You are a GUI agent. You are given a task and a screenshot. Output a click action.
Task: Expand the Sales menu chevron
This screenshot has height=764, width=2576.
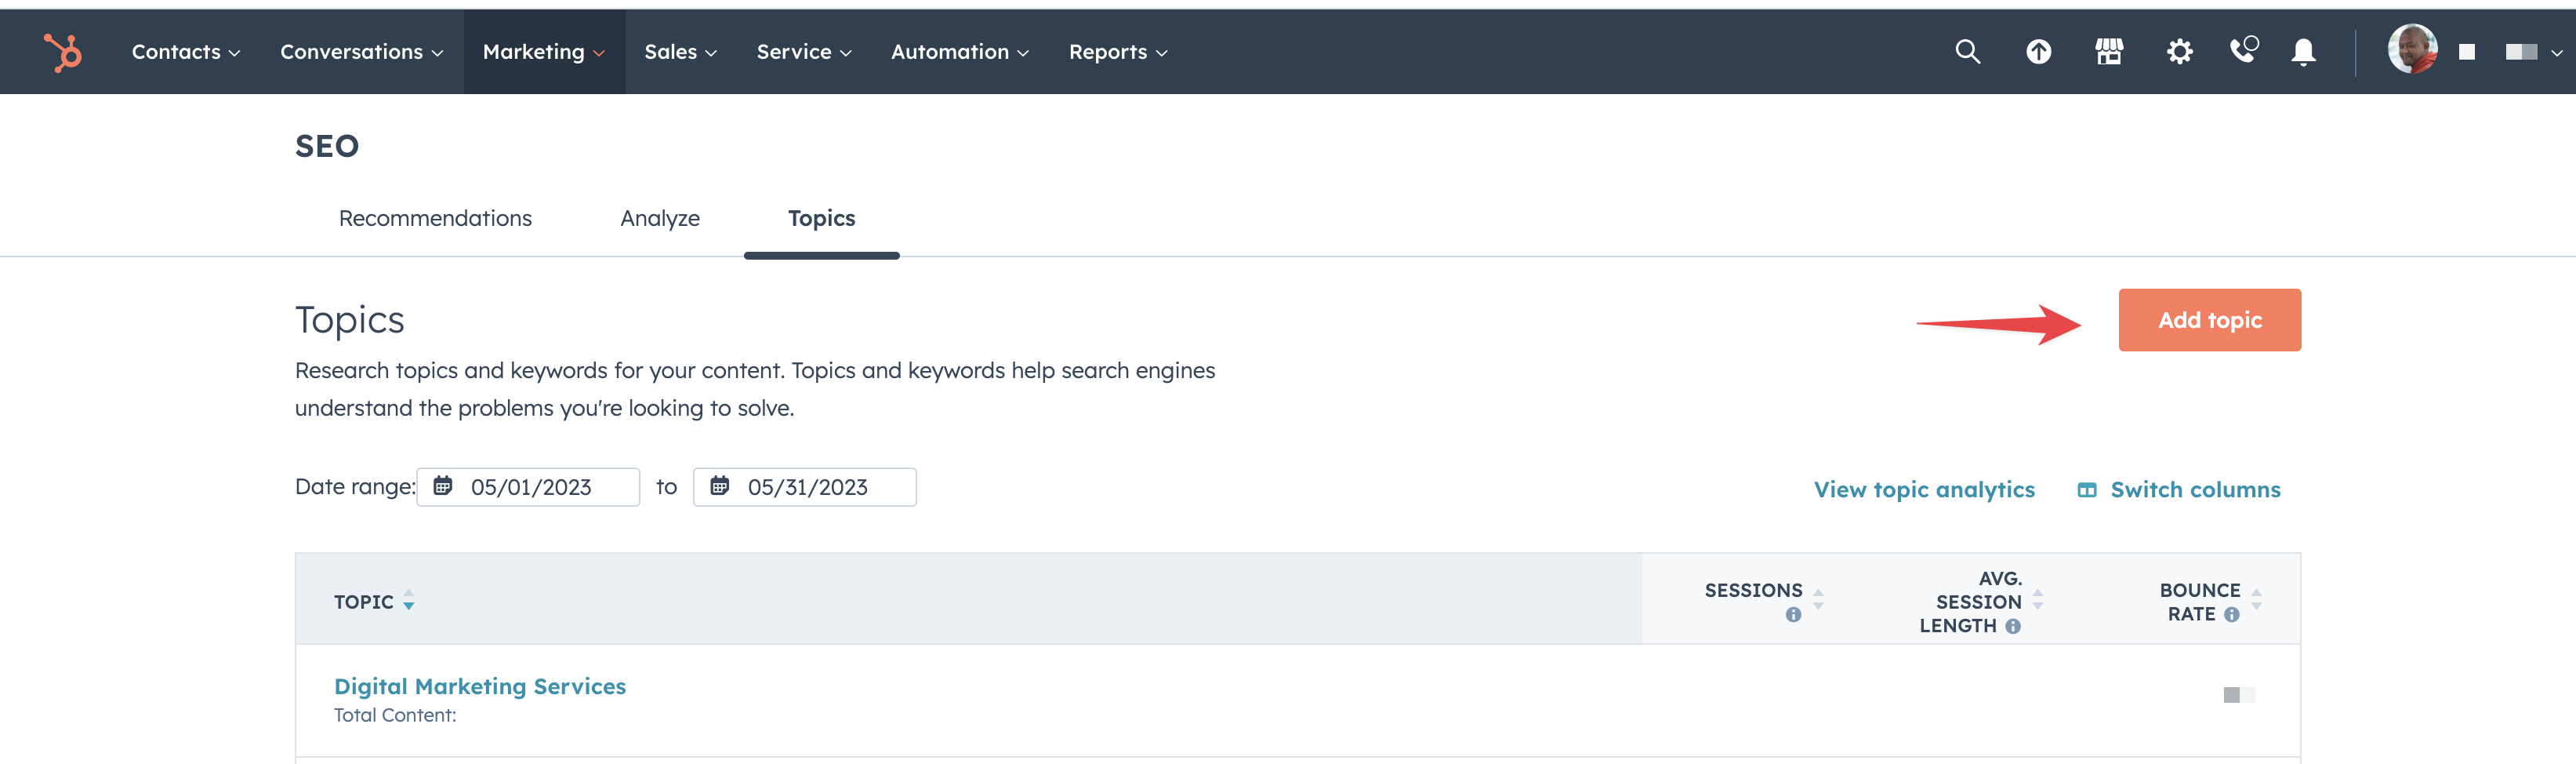(710, 52)
